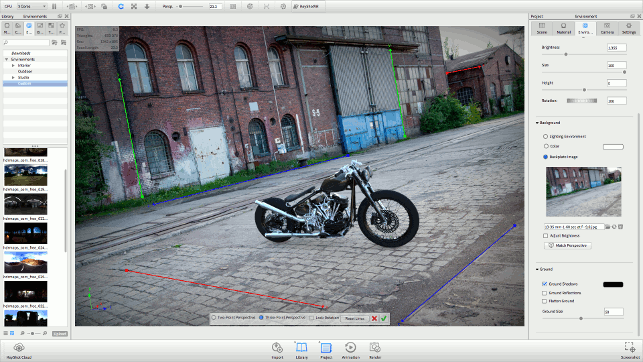Image resolution: width=643 pixels, height=362 pixels.
Task: Click the trash icon next to backplate filename
Action: pos(620,227)
